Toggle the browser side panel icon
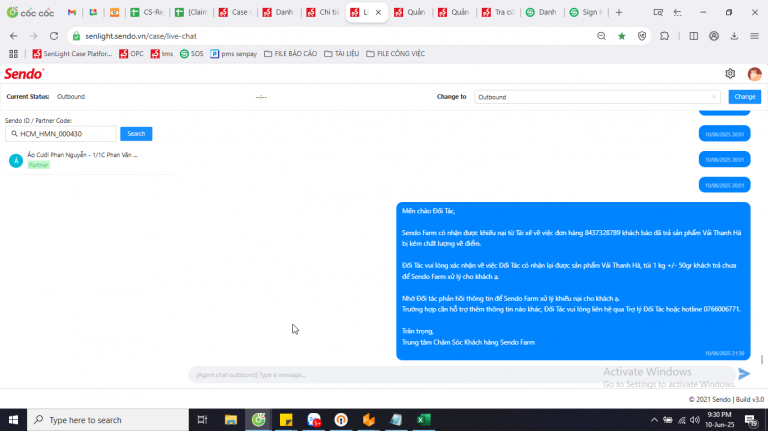This screenshot has width=768, height=431. [694, 36]
